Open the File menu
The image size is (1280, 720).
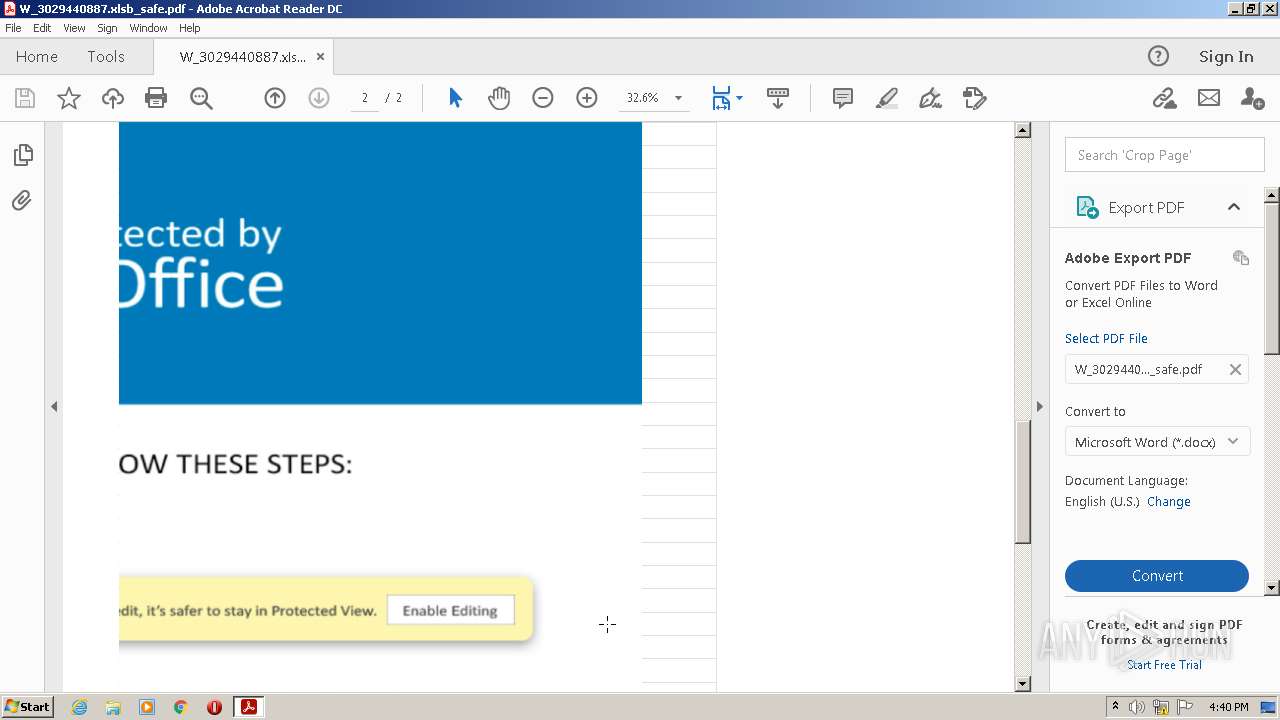(x=13, y=28)
